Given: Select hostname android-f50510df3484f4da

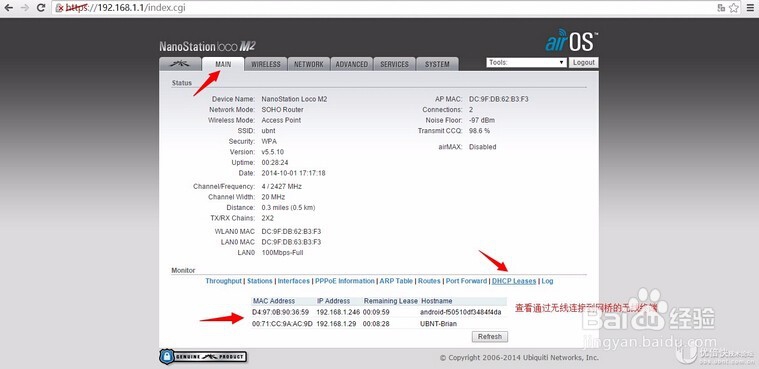Looking at the screenshot, I should coord(461,312).
